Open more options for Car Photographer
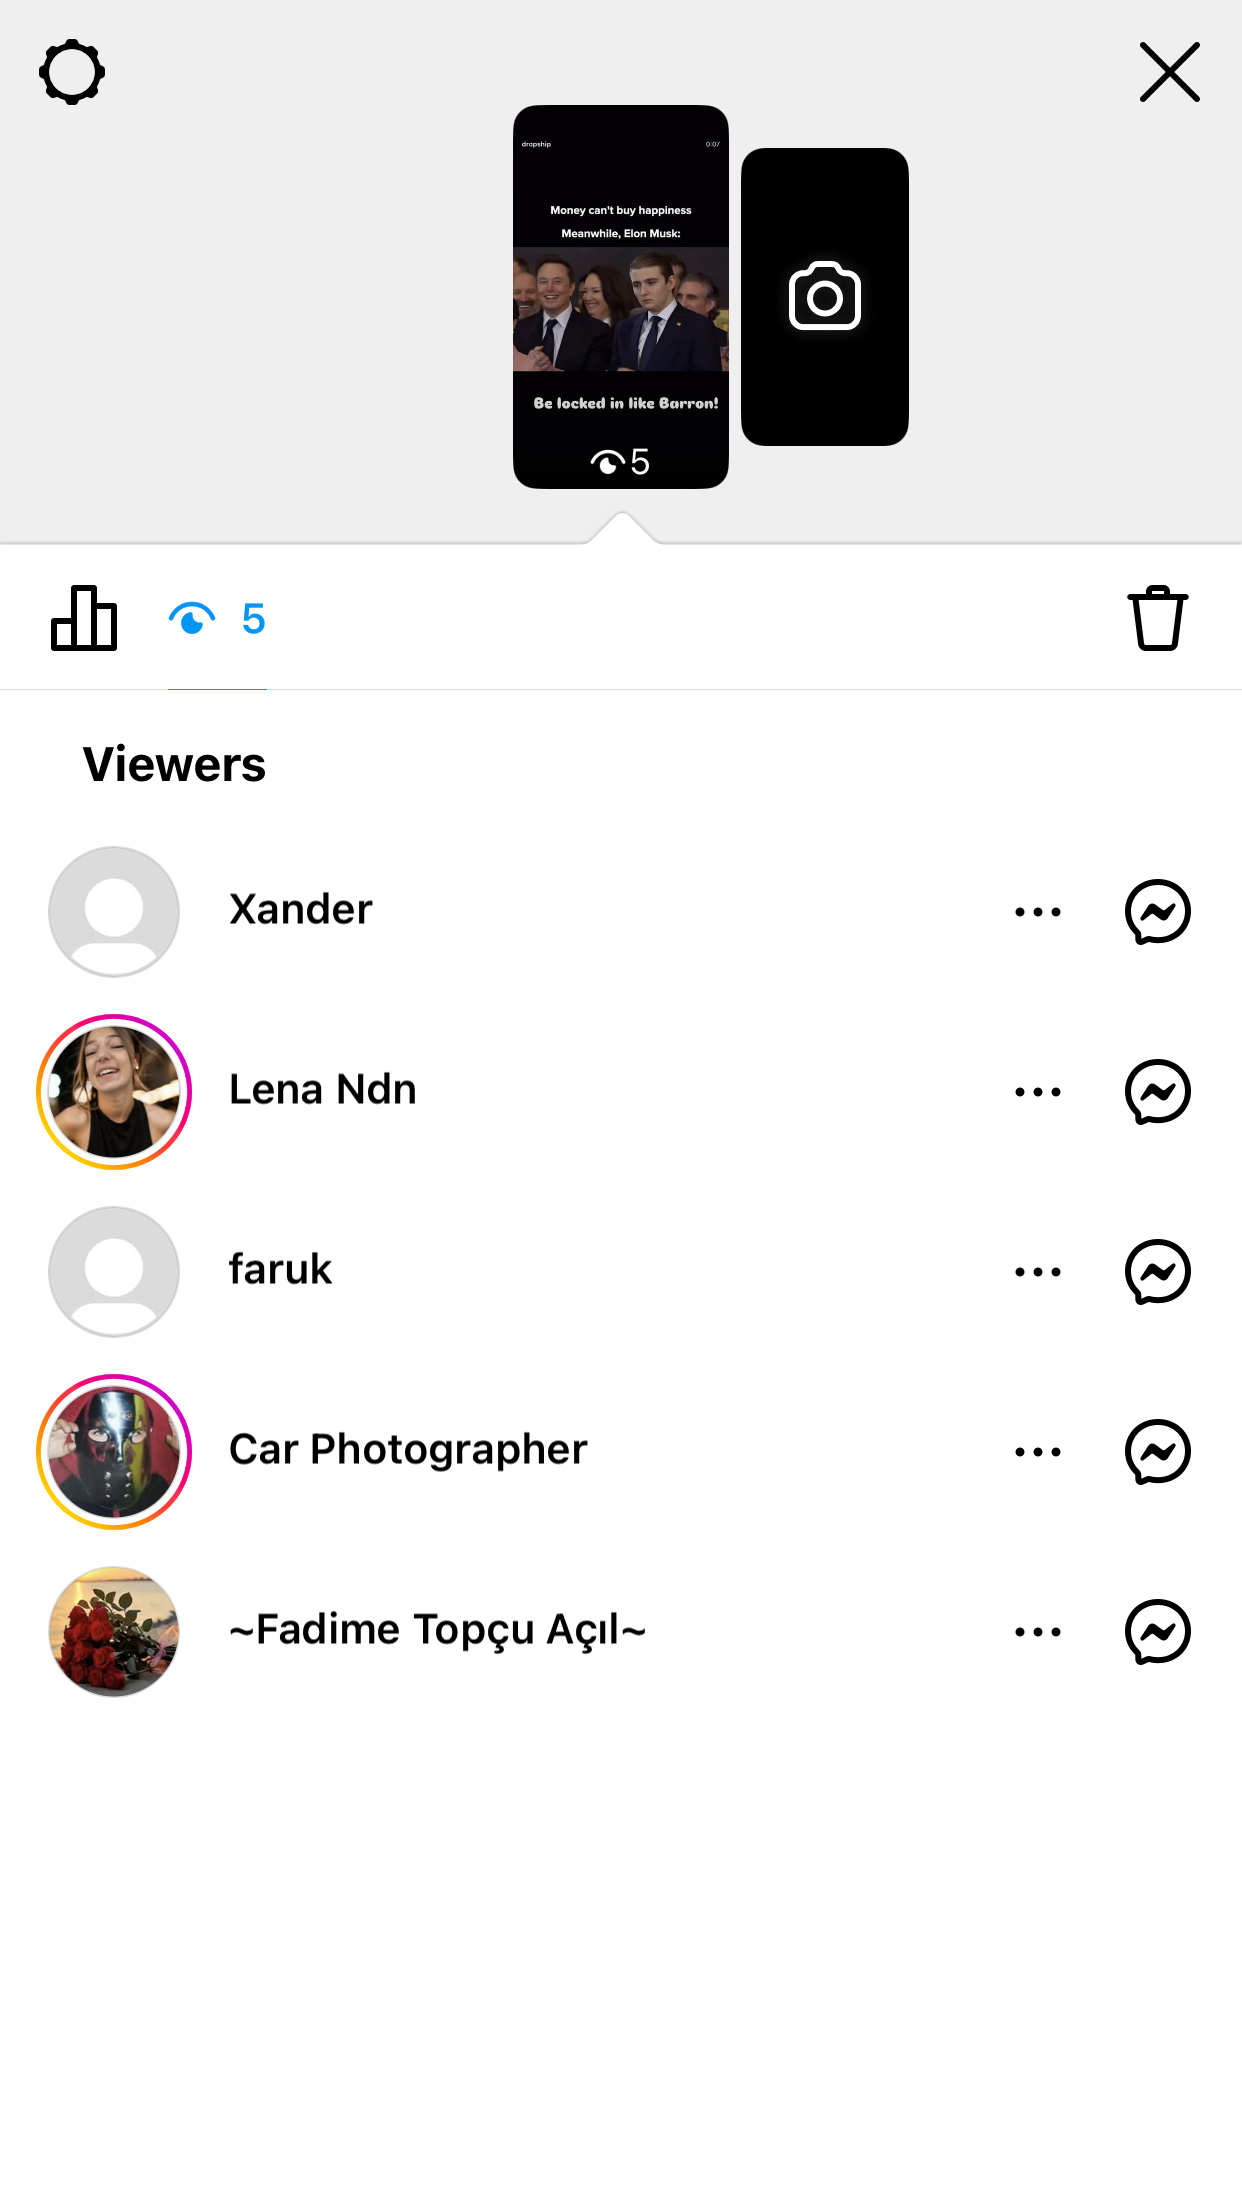 coord(1038,1452)
